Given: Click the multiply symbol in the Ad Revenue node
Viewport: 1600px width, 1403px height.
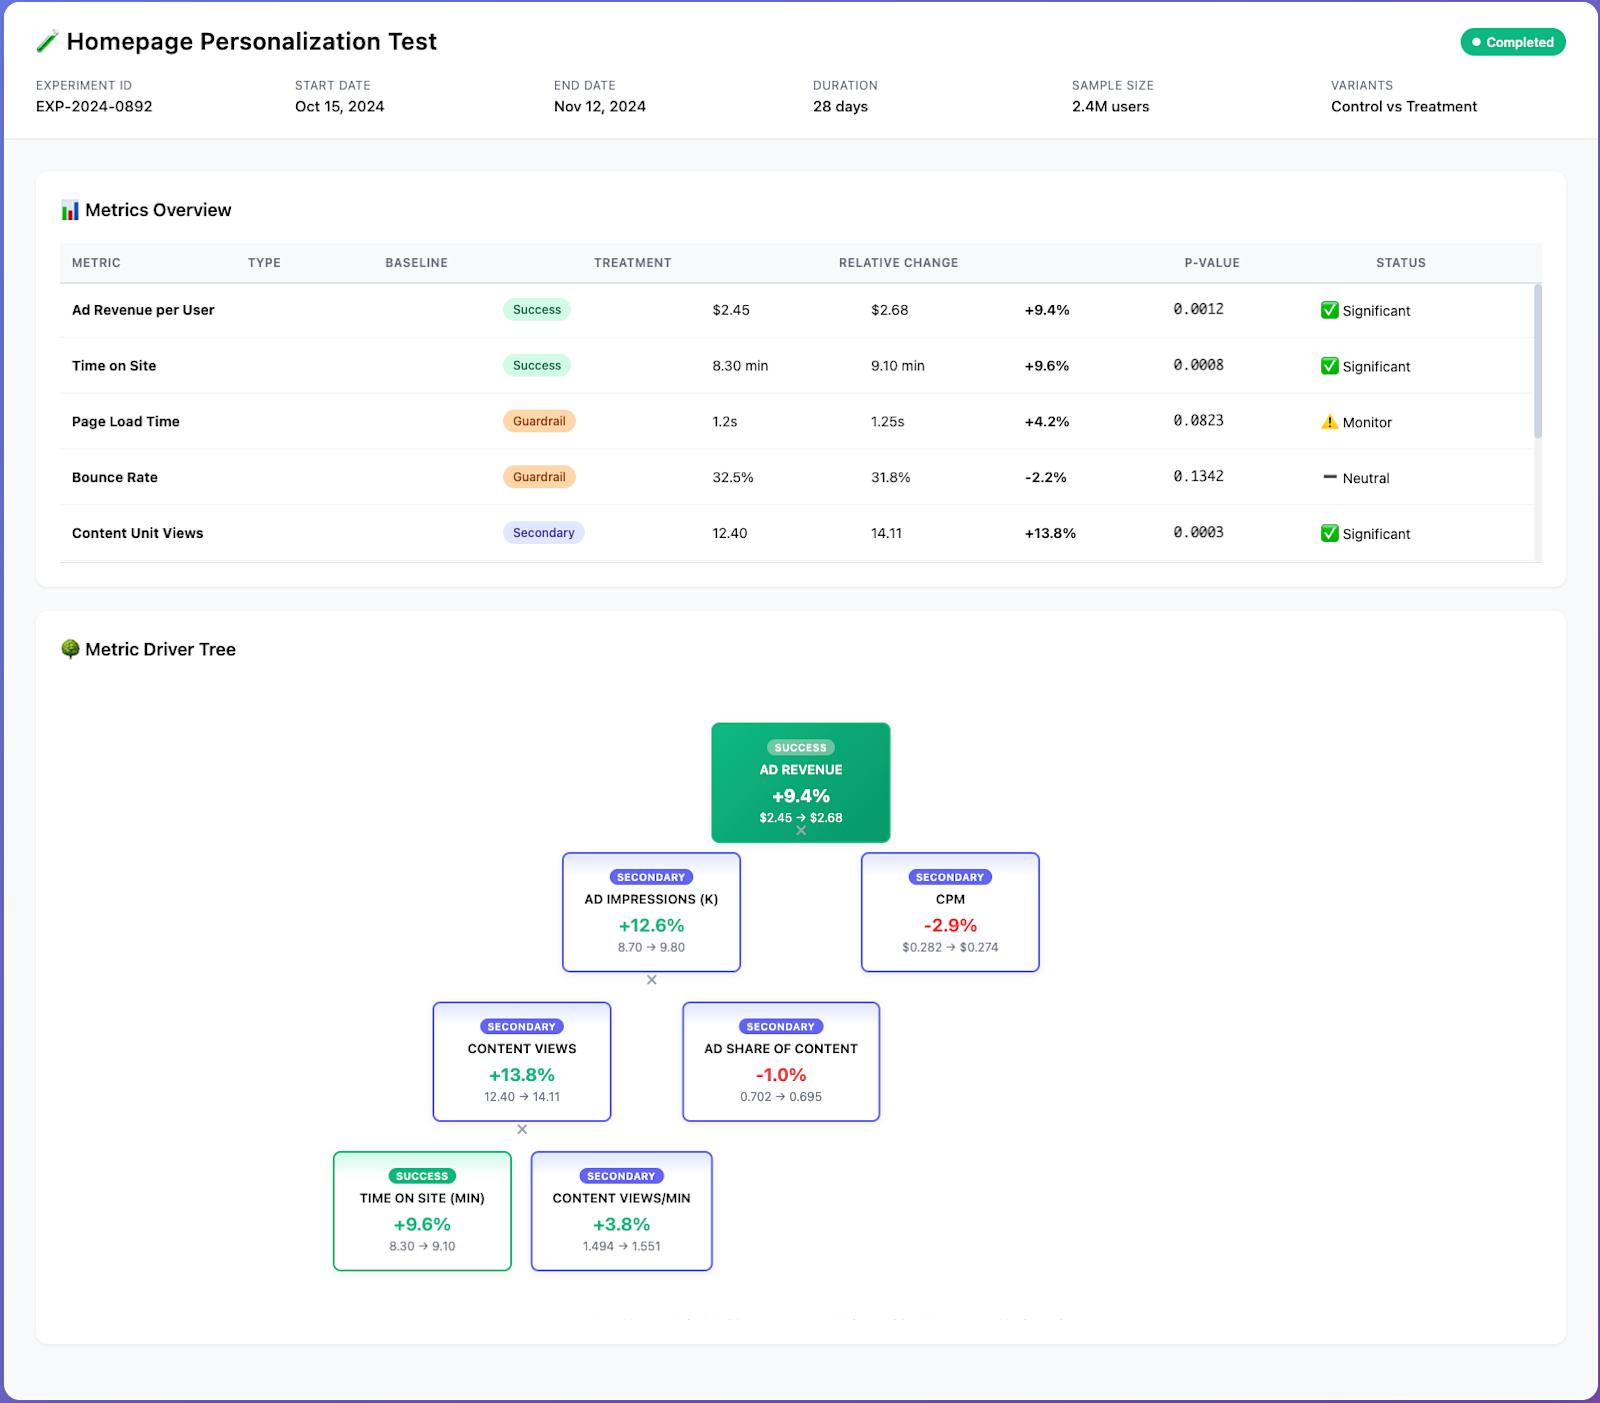Looking at the screenshot, I should tap(801, 830).
